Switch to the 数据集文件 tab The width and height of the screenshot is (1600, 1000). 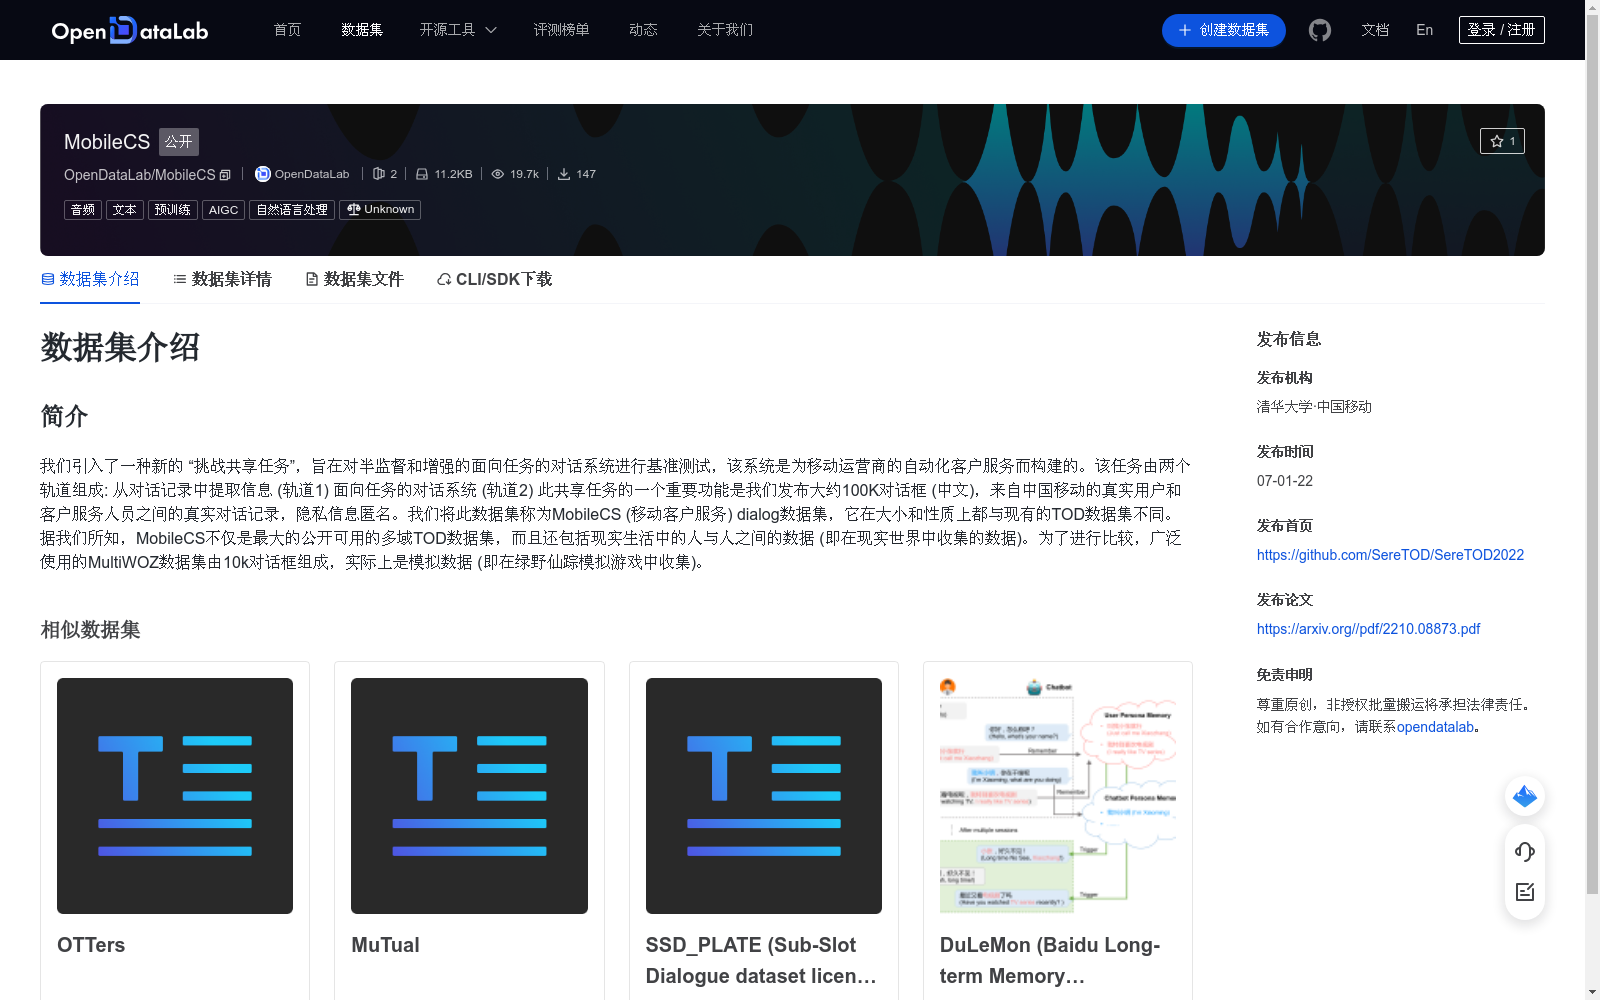(x=354, y=279)
